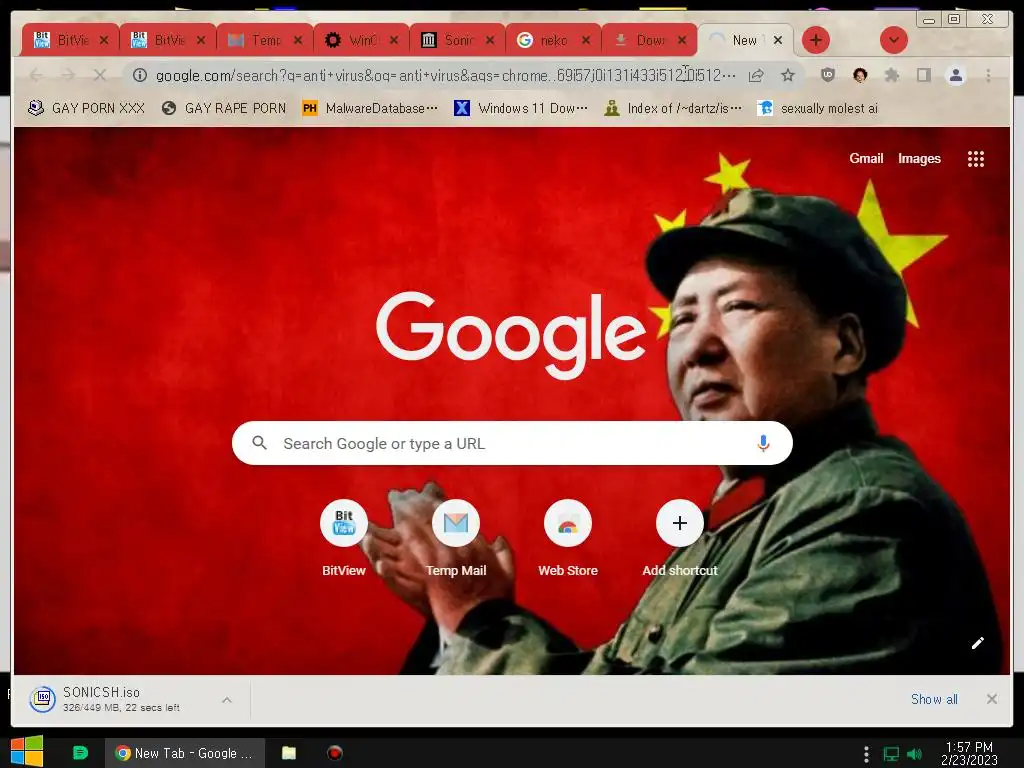1024x768 pixels.
Task: Open MalwareDatabase bookmark
Action: 370,108
